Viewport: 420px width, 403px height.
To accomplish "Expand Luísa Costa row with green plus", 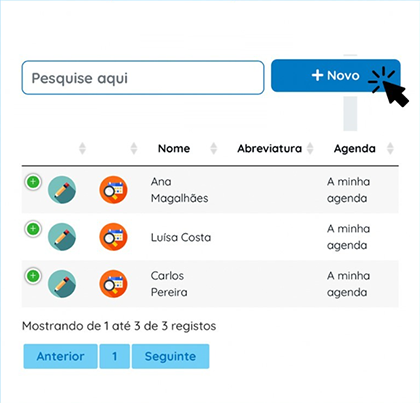I will pyautogui.click(x=33, y=229).
